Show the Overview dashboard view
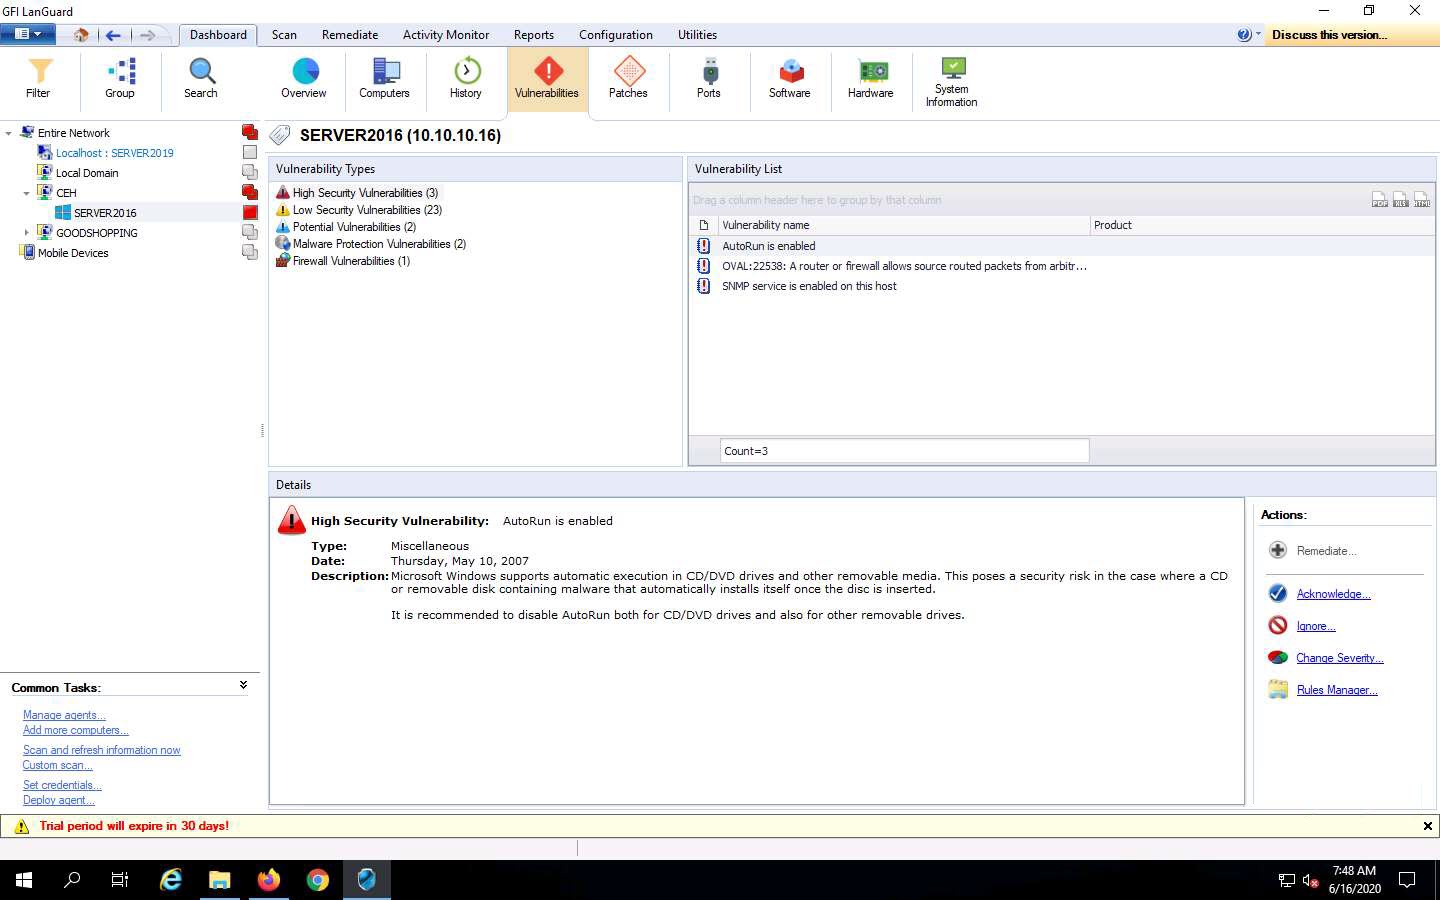This screenshot has height=900, width=1440. pyautogui.click(x=304, y=78)
